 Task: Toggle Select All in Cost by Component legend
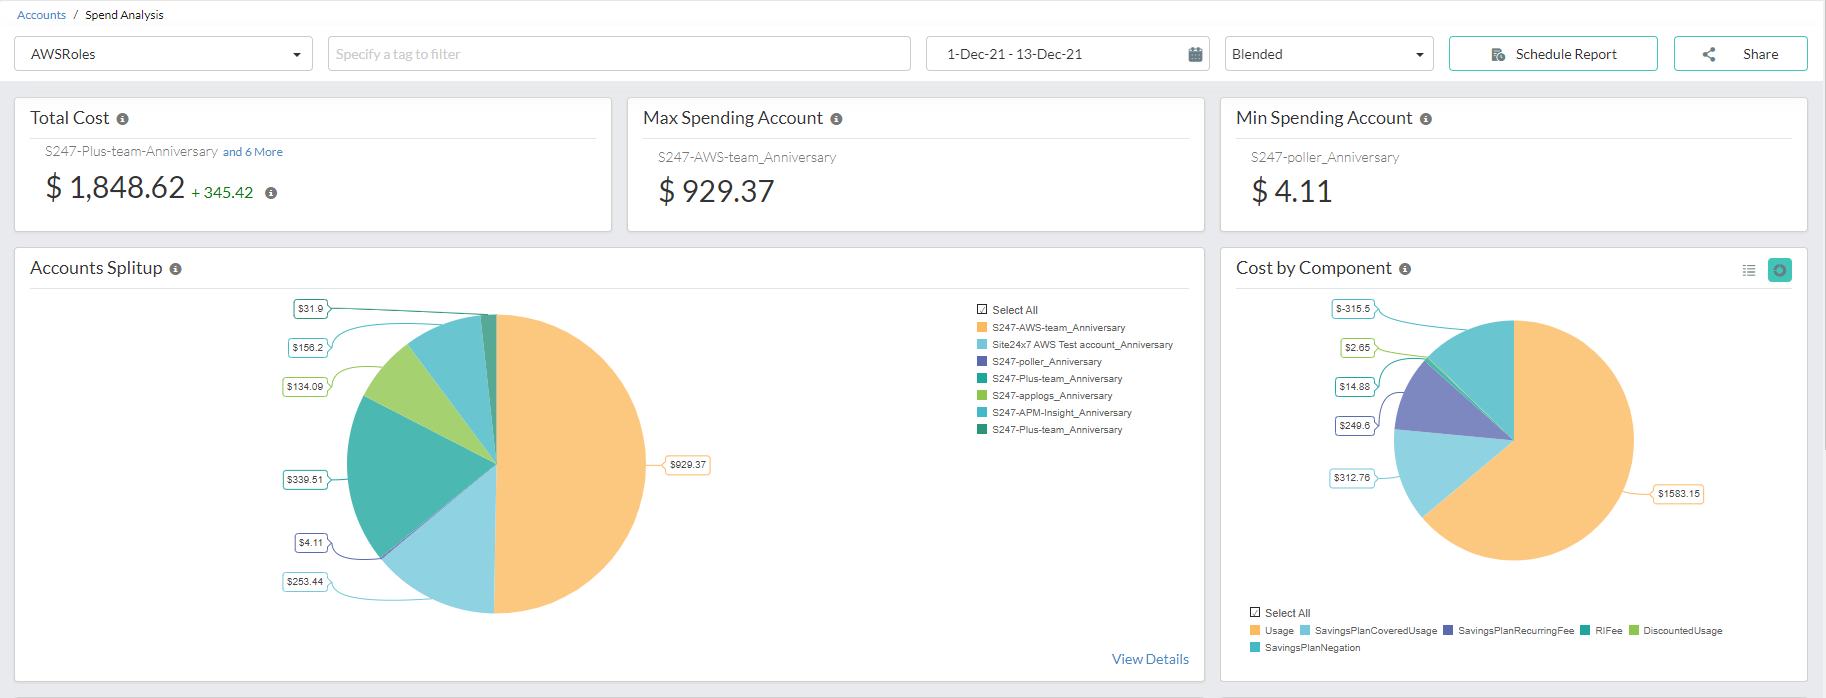(1280, 613)
